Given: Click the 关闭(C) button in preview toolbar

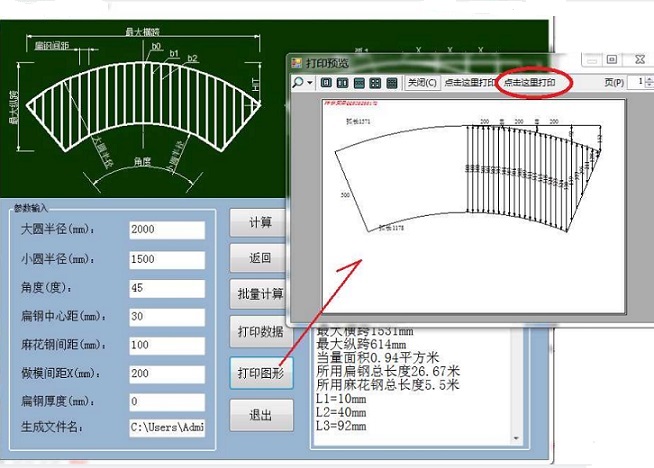Looking at the screenshot, I should 421,83.
